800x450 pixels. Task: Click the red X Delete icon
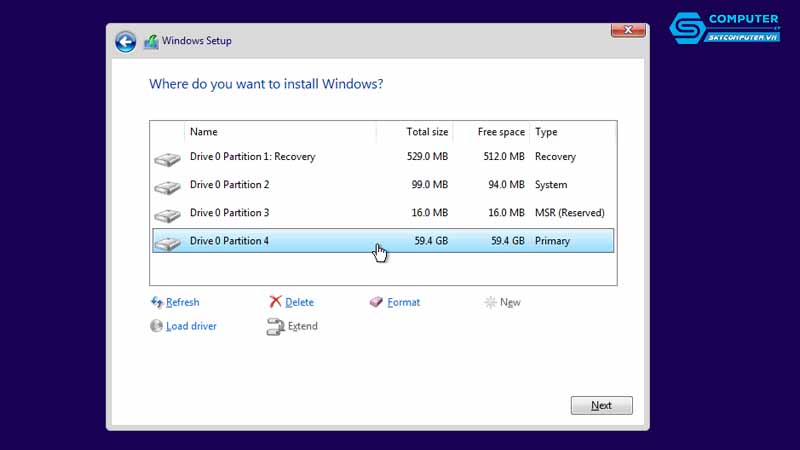(275, 302)
